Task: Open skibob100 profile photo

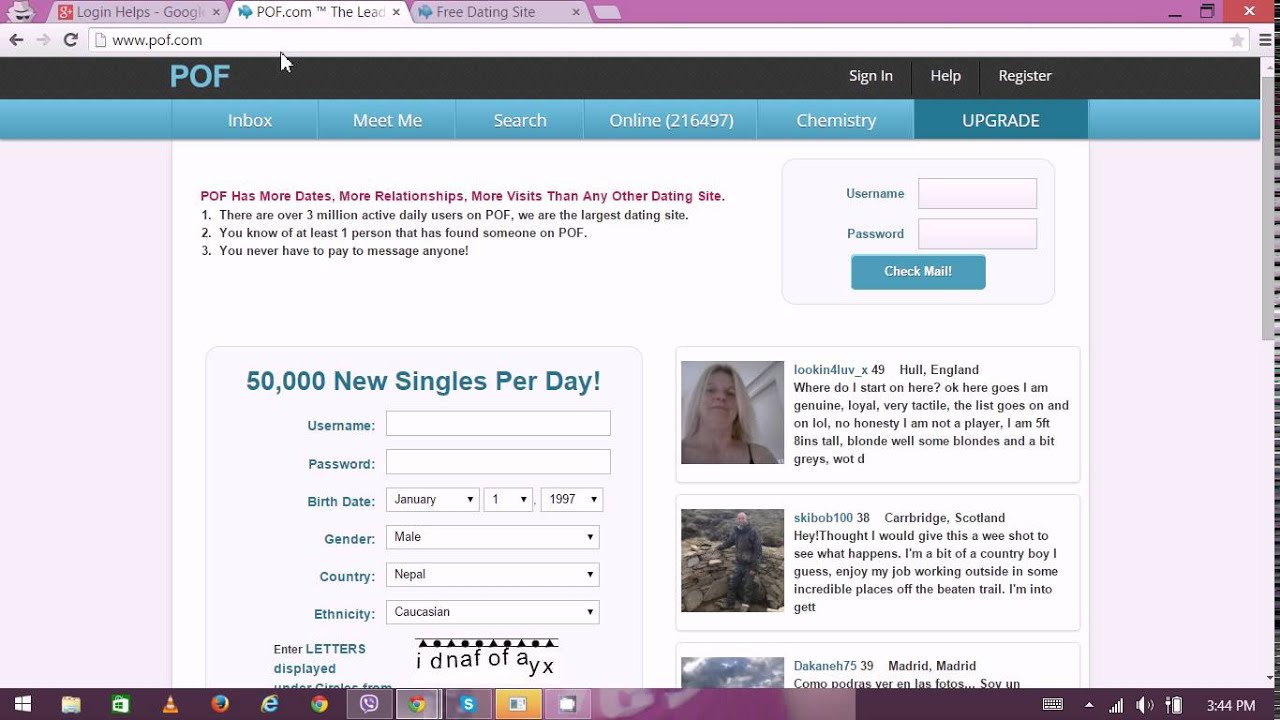Action: pos(732,560)
